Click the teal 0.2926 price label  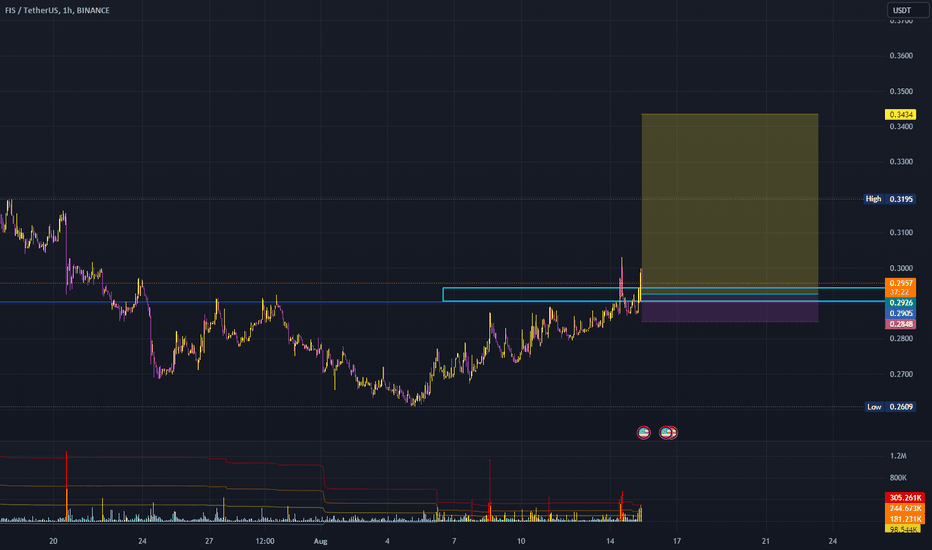[x=900, y=303]
